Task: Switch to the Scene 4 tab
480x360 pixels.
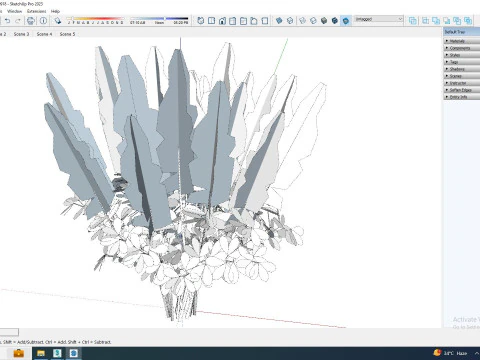Action: [x=44, y=34]
